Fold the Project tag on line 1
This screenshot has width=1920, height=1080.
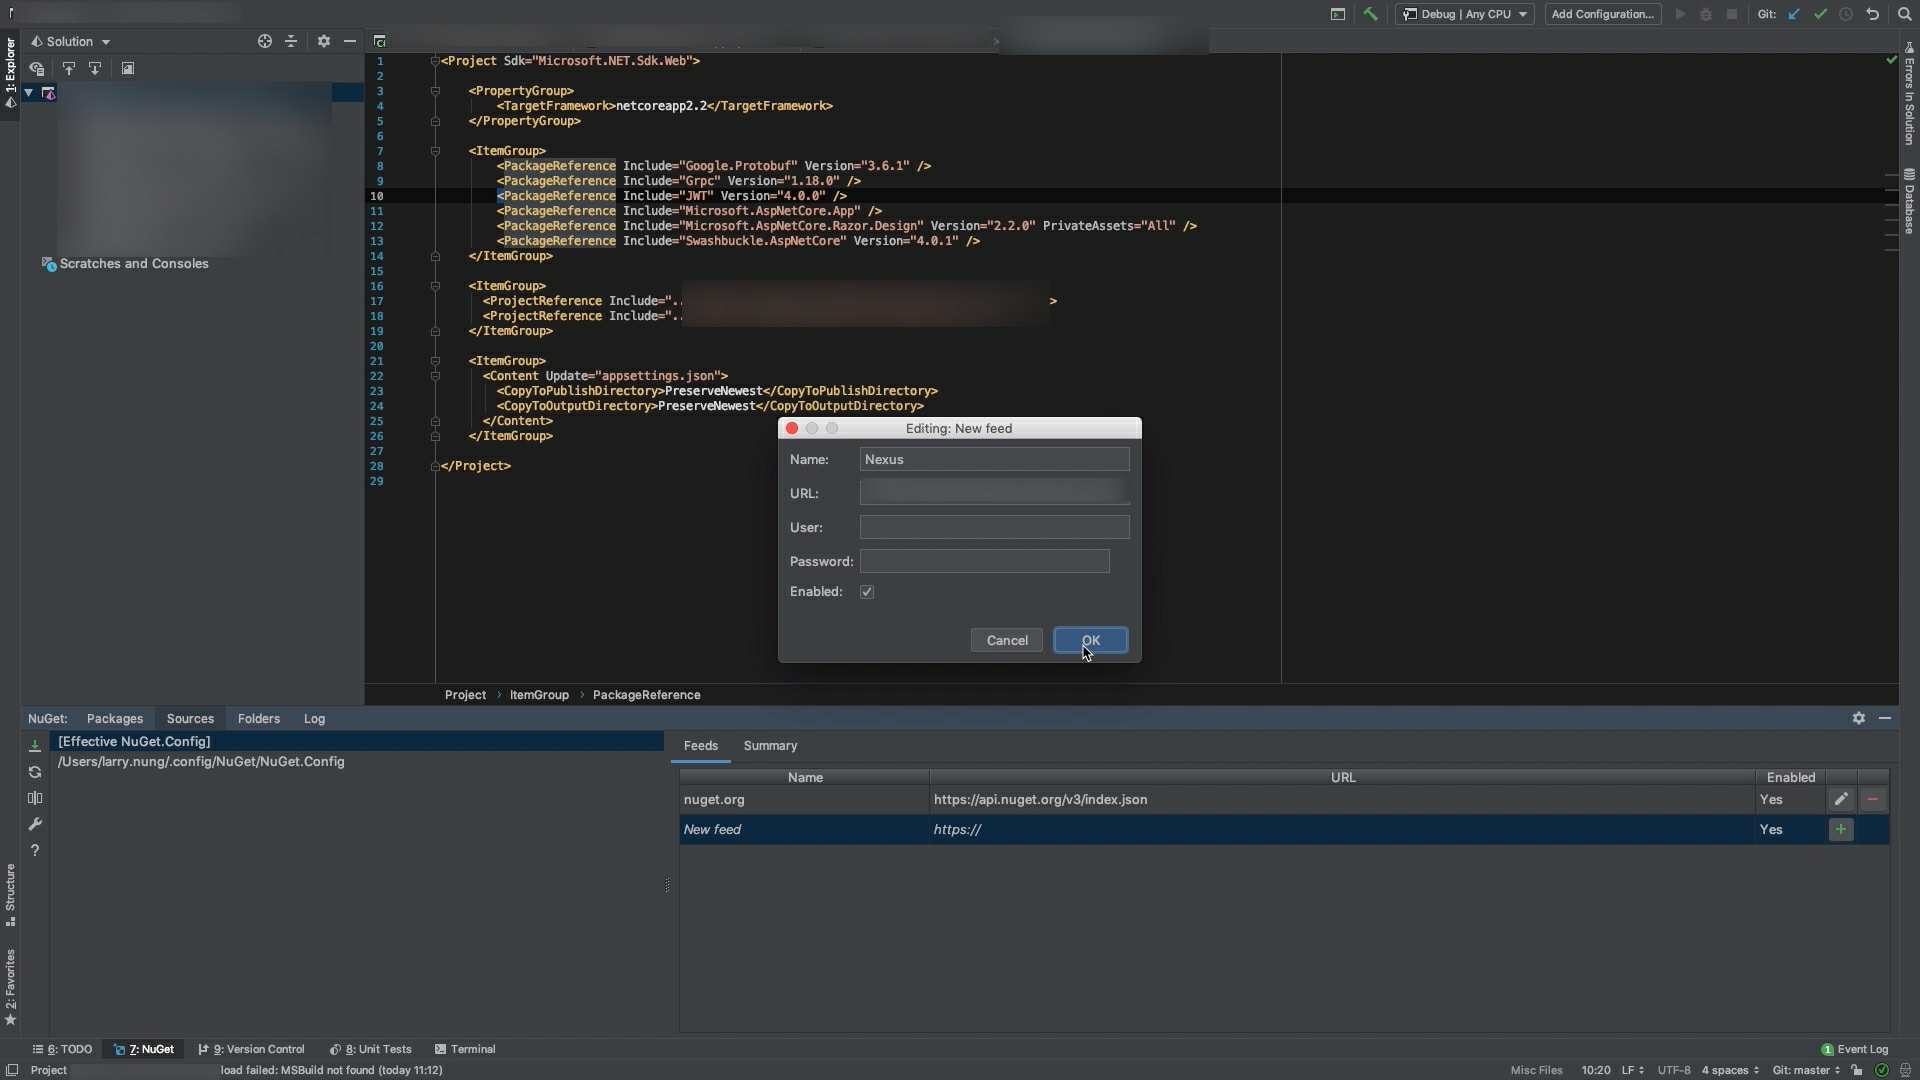(435, 61)
